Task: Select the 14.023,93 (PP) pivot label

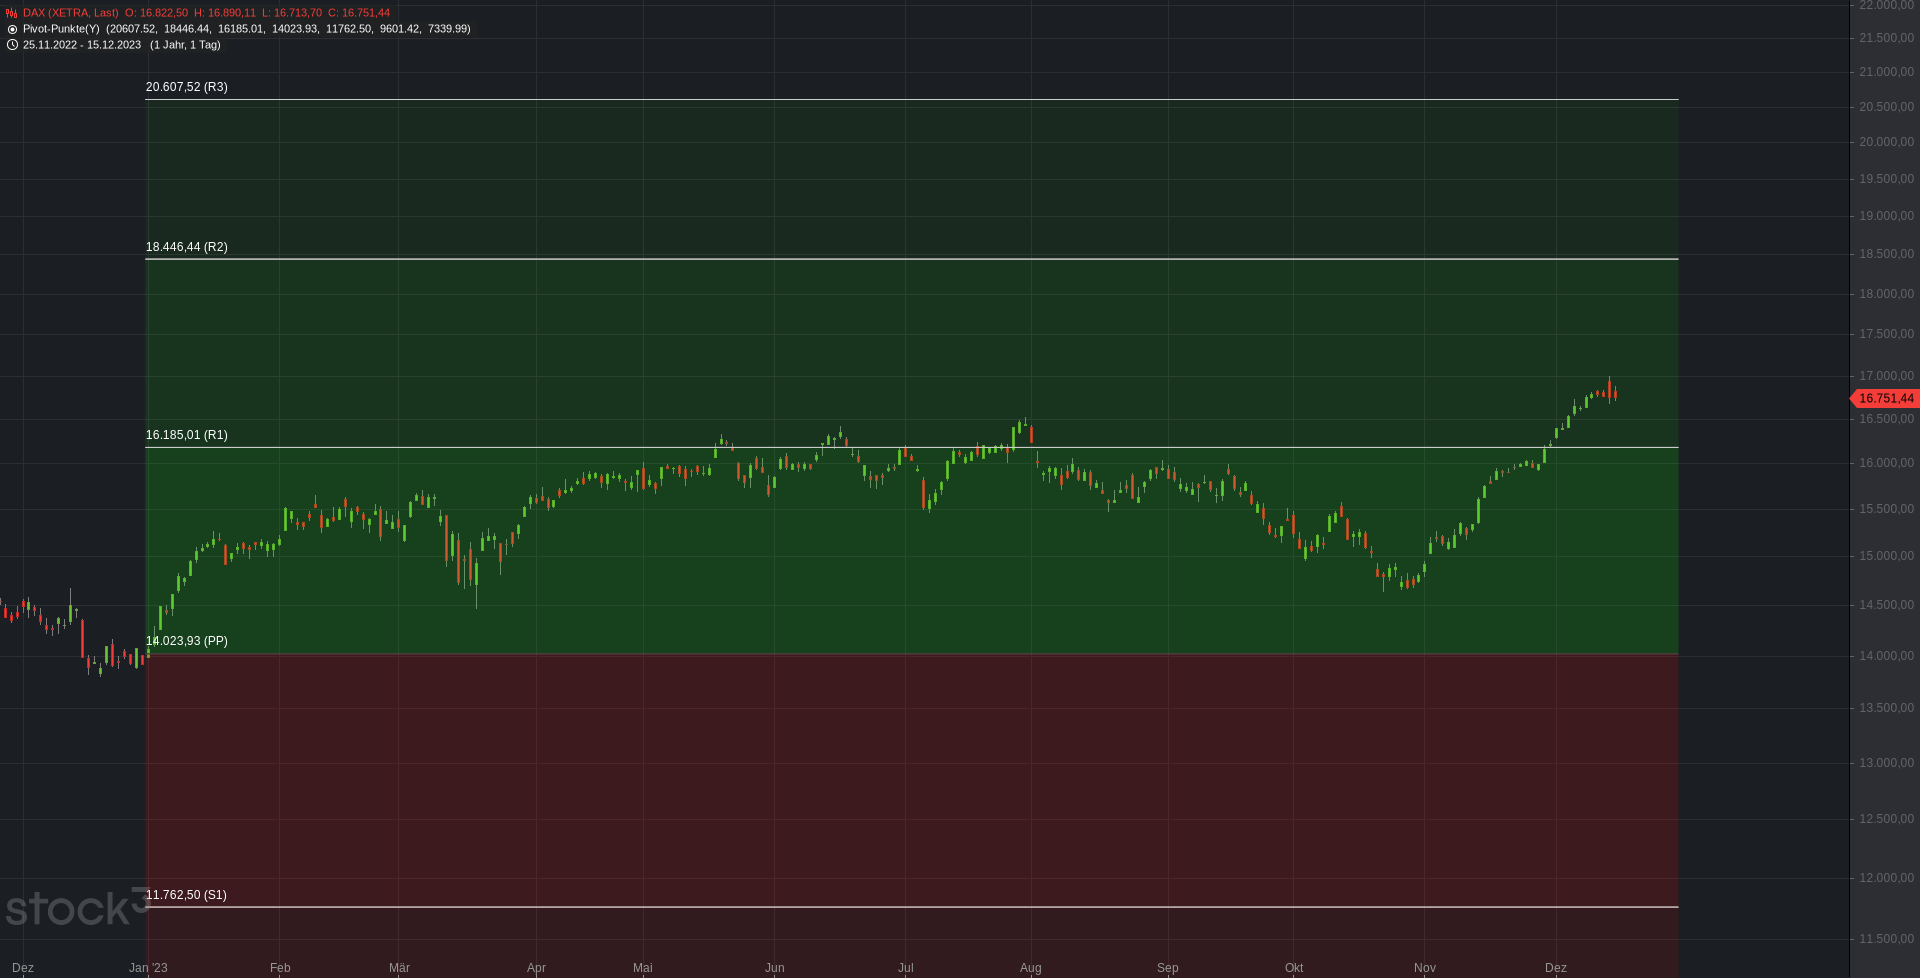Action: 187,641
